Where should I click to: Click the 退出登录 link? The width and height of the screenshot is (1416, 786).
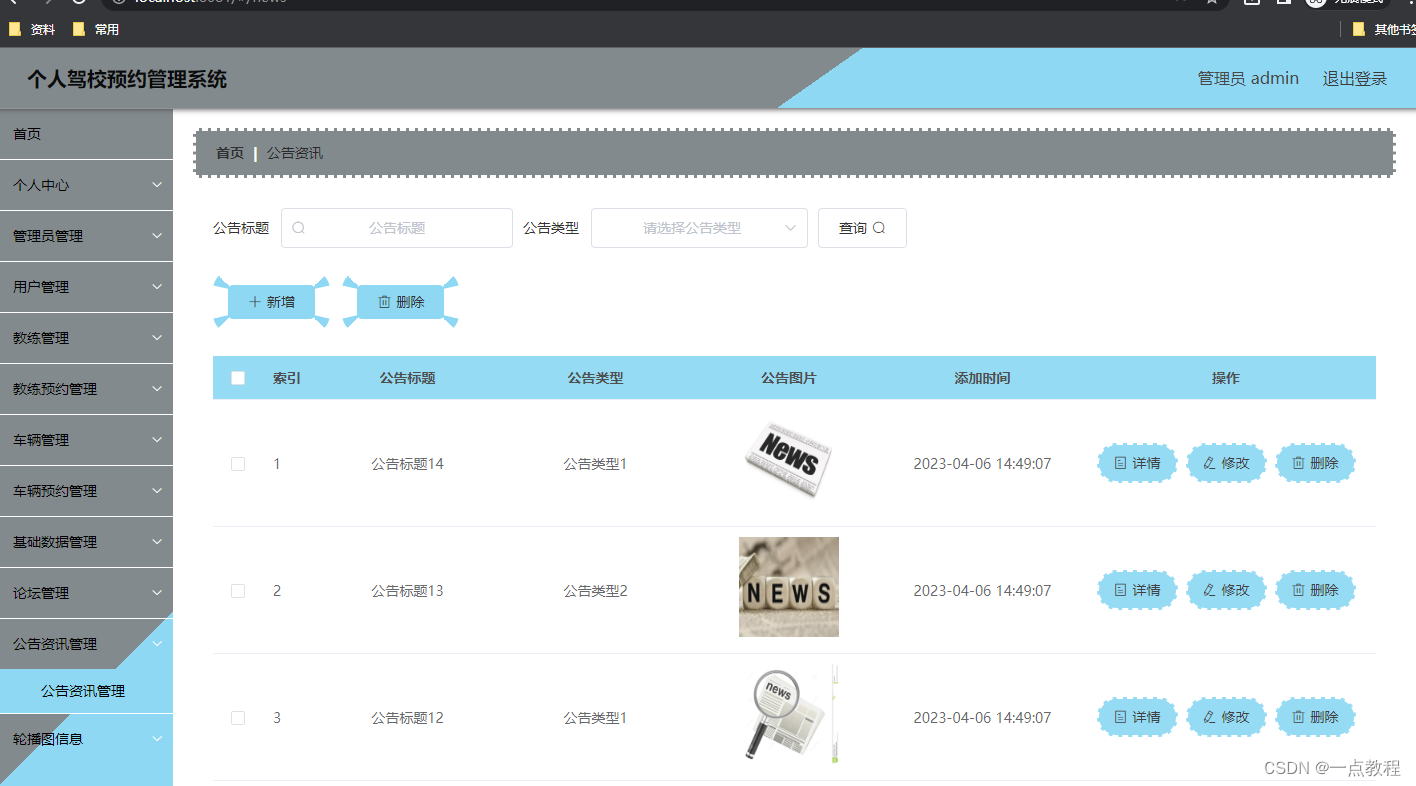pyautogui.click(x=1354, y=78)
